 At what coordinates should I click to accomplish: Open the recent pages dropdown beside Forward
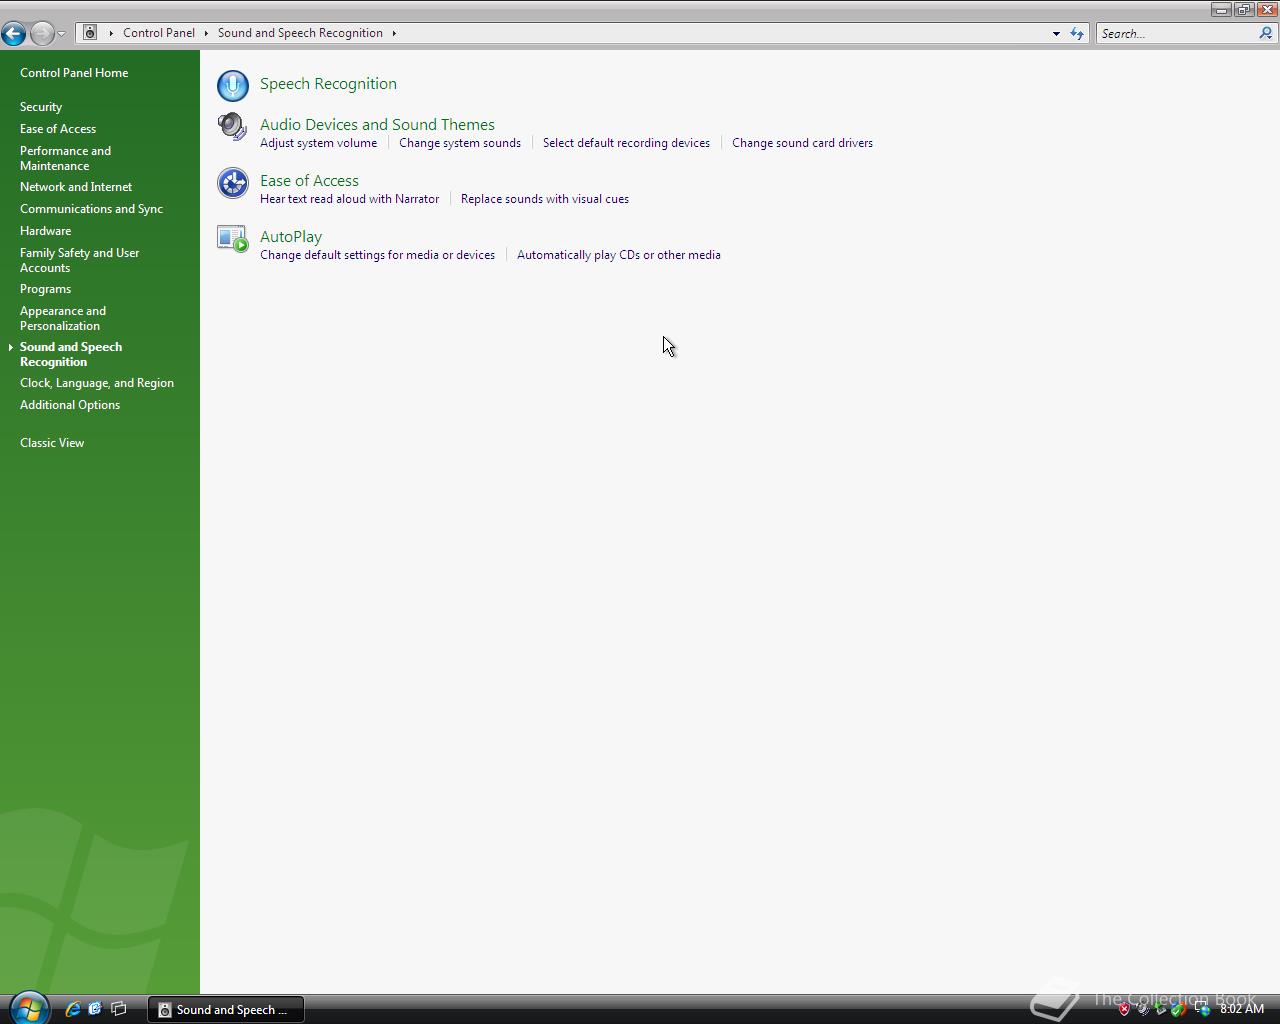[x=62, y=34]
